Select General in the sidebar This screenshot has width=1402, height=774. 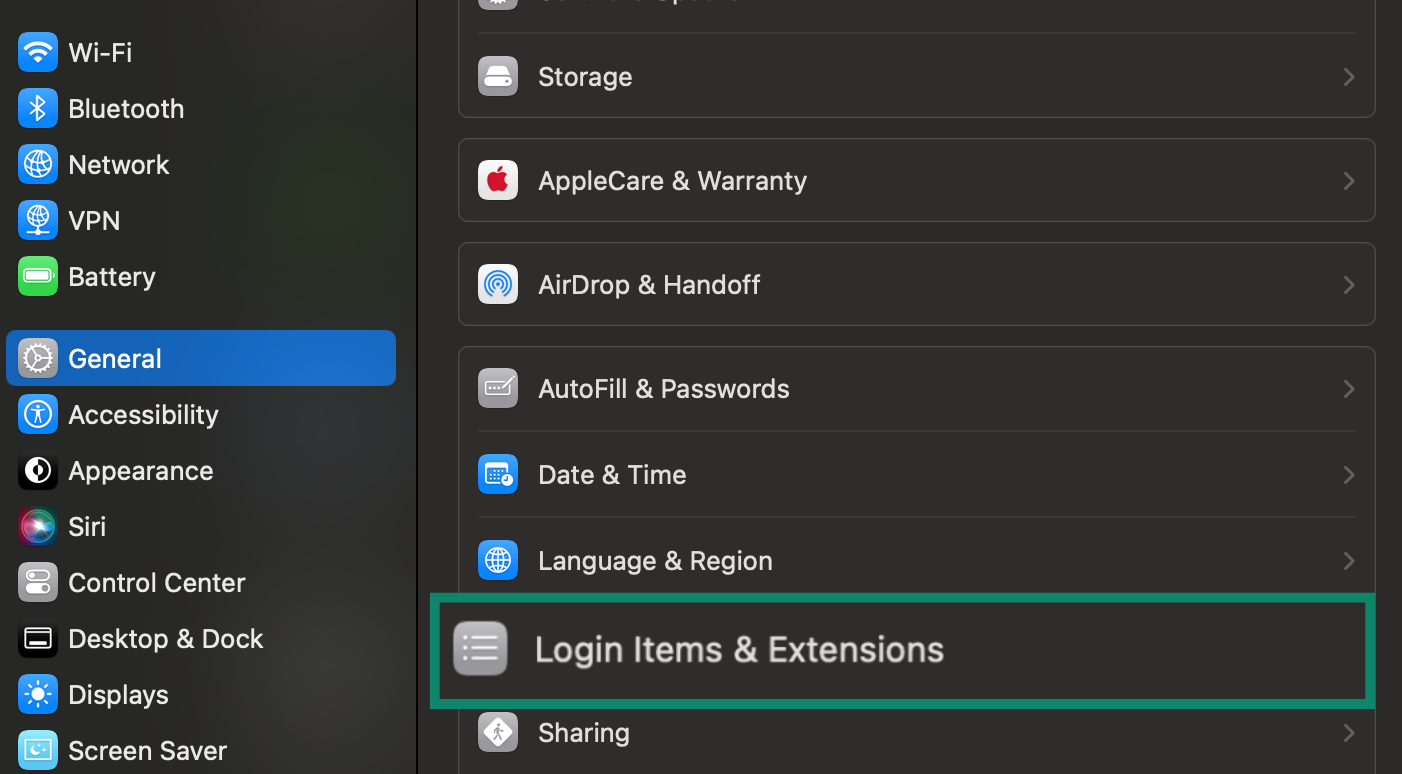(x=114, y=358)
